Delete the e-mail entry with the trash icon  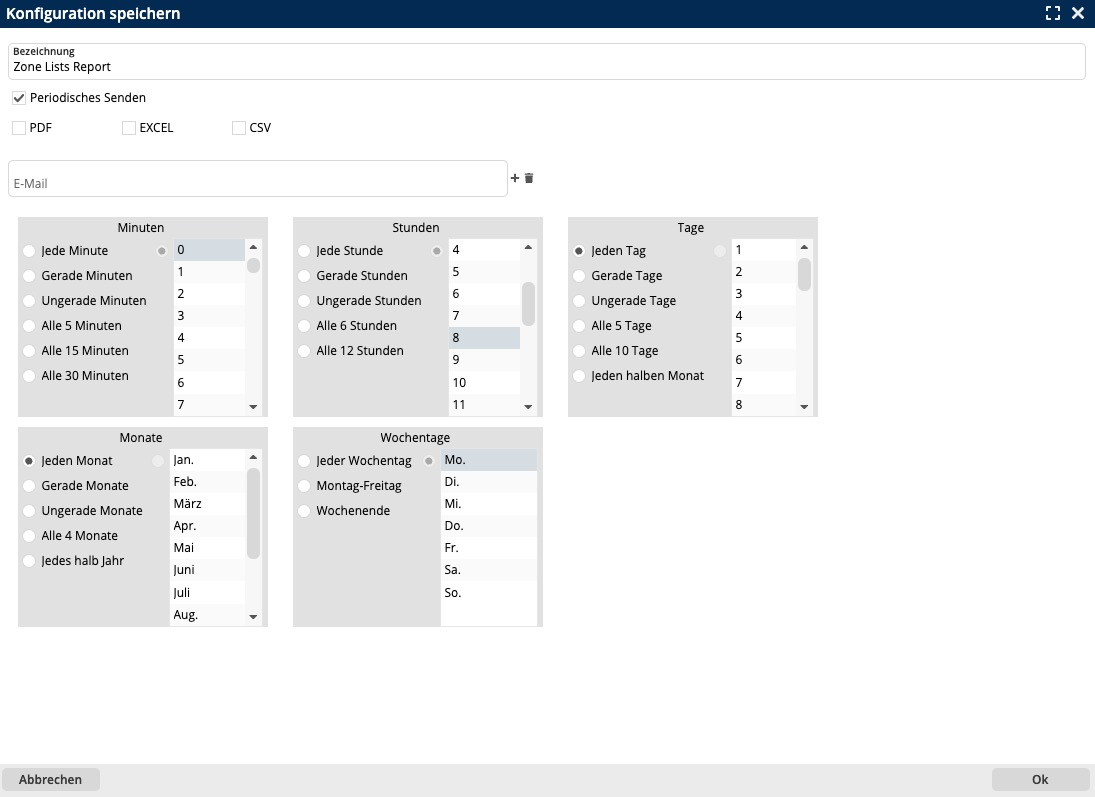529,178
